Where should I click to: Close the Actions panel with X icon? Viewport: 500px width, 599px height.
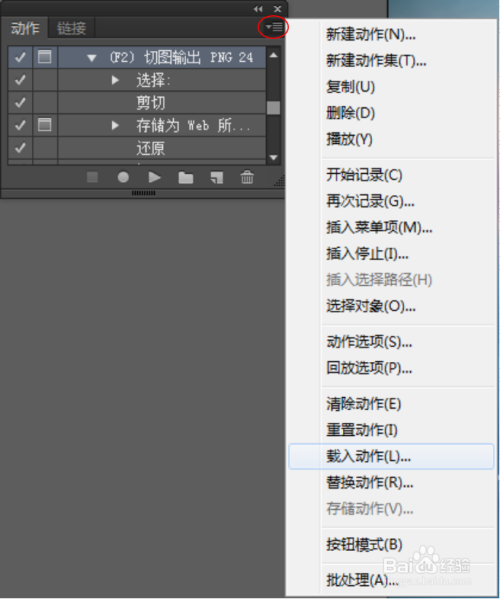[278, 9]
